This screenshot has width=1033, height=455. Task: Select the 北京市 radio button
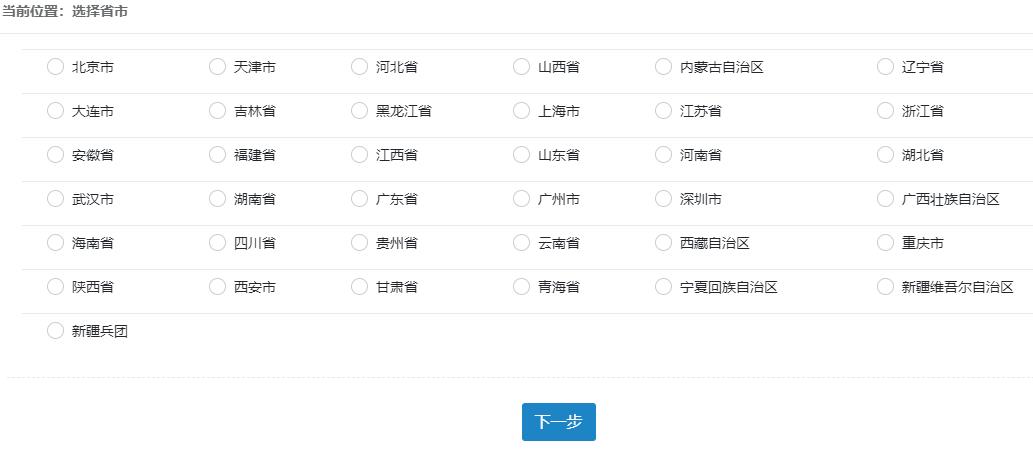pos(55,67)
